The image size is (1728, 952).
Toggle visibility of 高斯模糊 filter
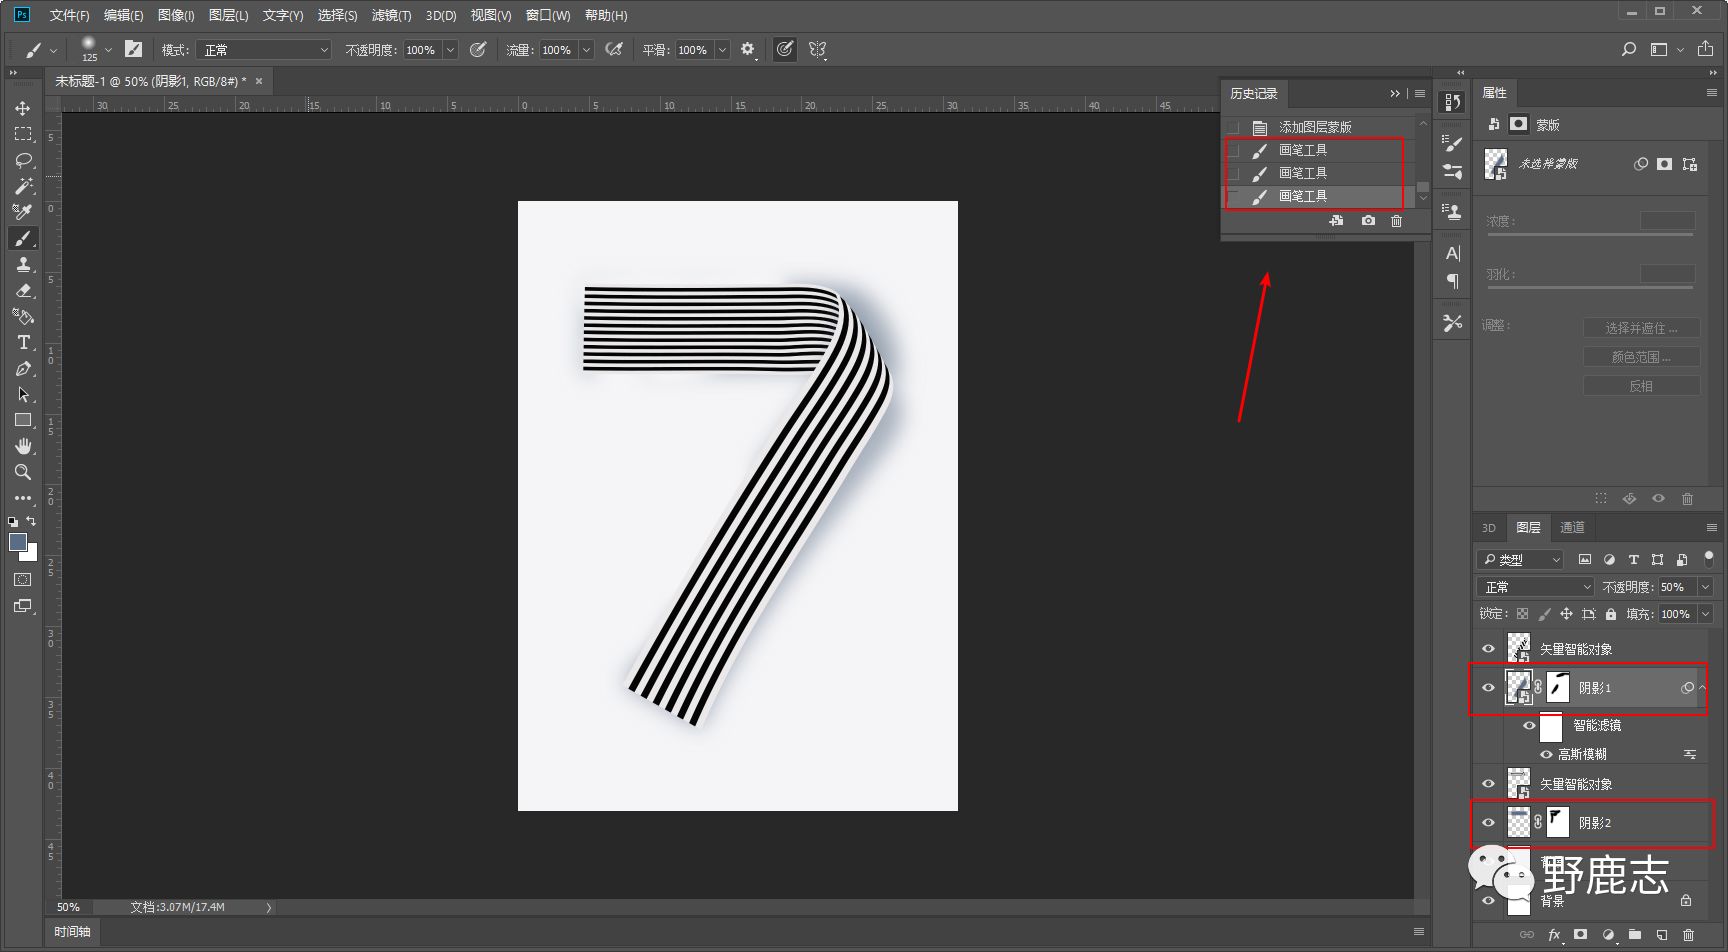[x=1546, y=754]
